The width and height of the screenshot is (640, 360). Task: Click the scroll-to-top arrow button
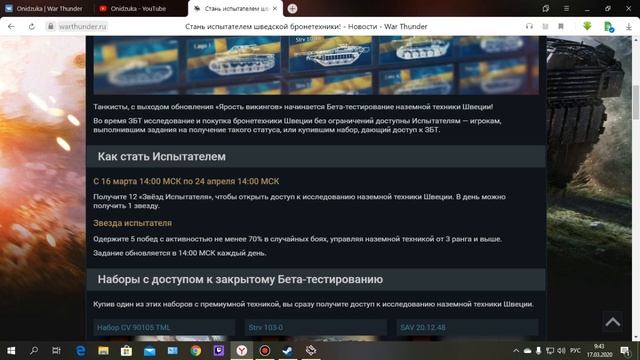[613, 322]
